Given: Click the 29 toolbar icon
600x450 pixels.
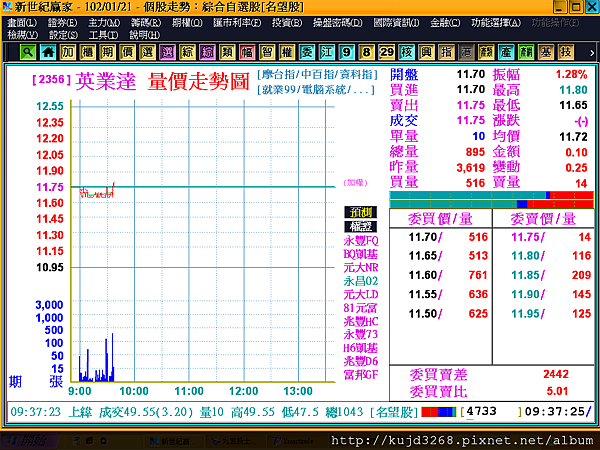Looking at the screenshot, I should click(x=386, y=52).
